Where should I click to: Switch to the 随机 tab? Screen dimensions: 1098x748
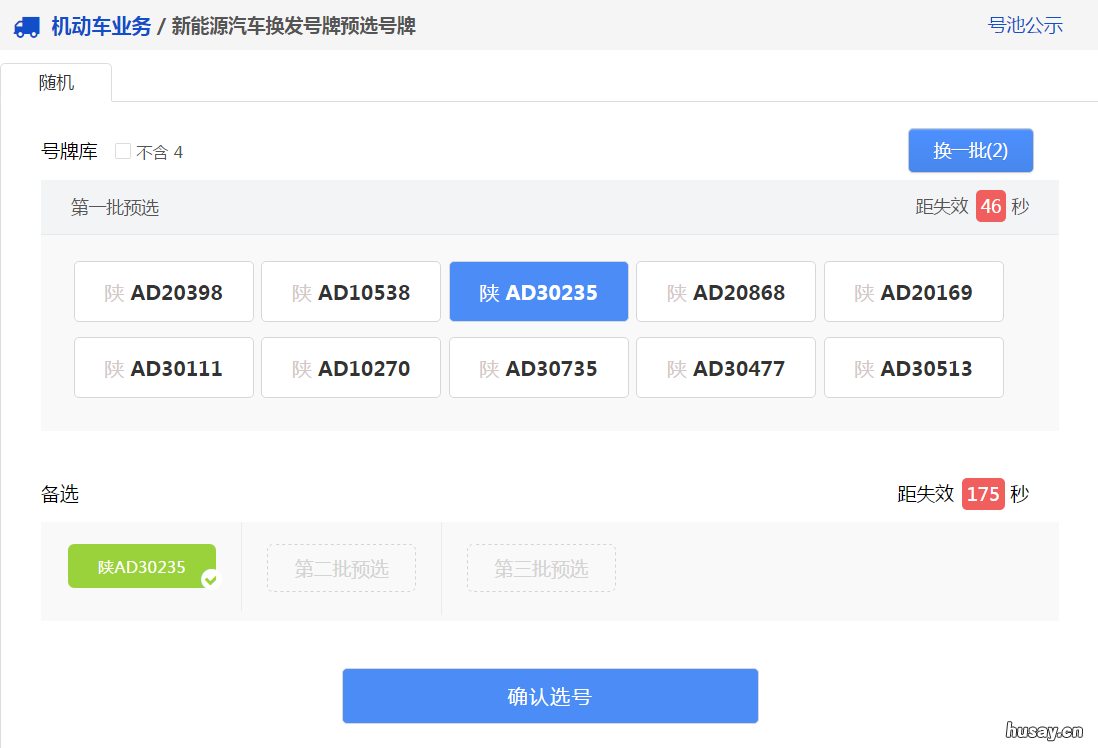click(55, 82)
